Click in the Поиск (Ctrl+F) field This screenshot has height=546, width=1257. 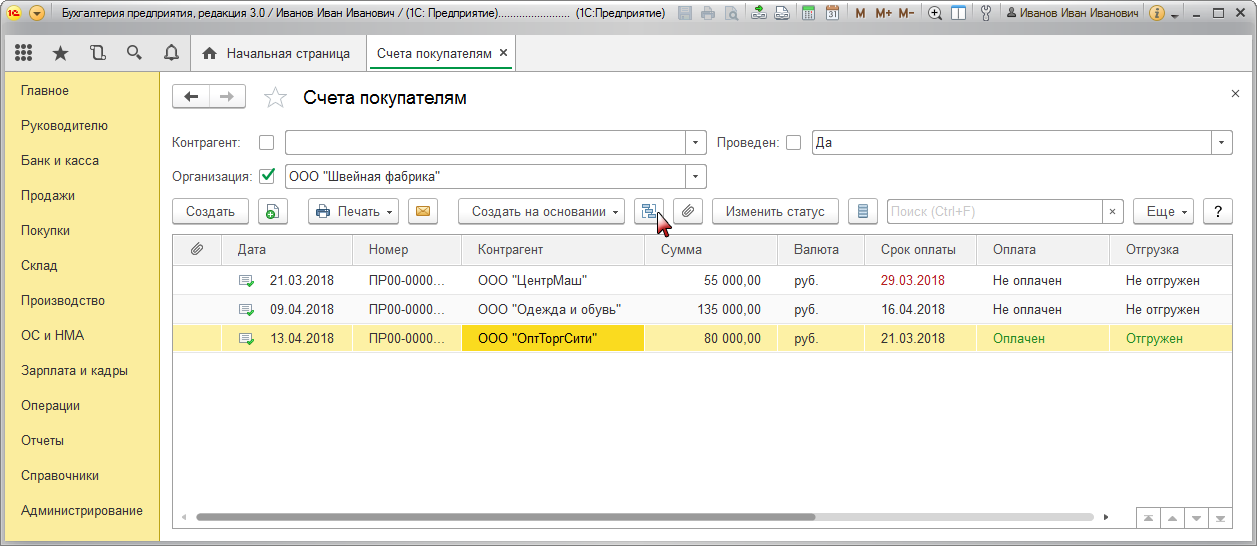click(x=994, y=211)
